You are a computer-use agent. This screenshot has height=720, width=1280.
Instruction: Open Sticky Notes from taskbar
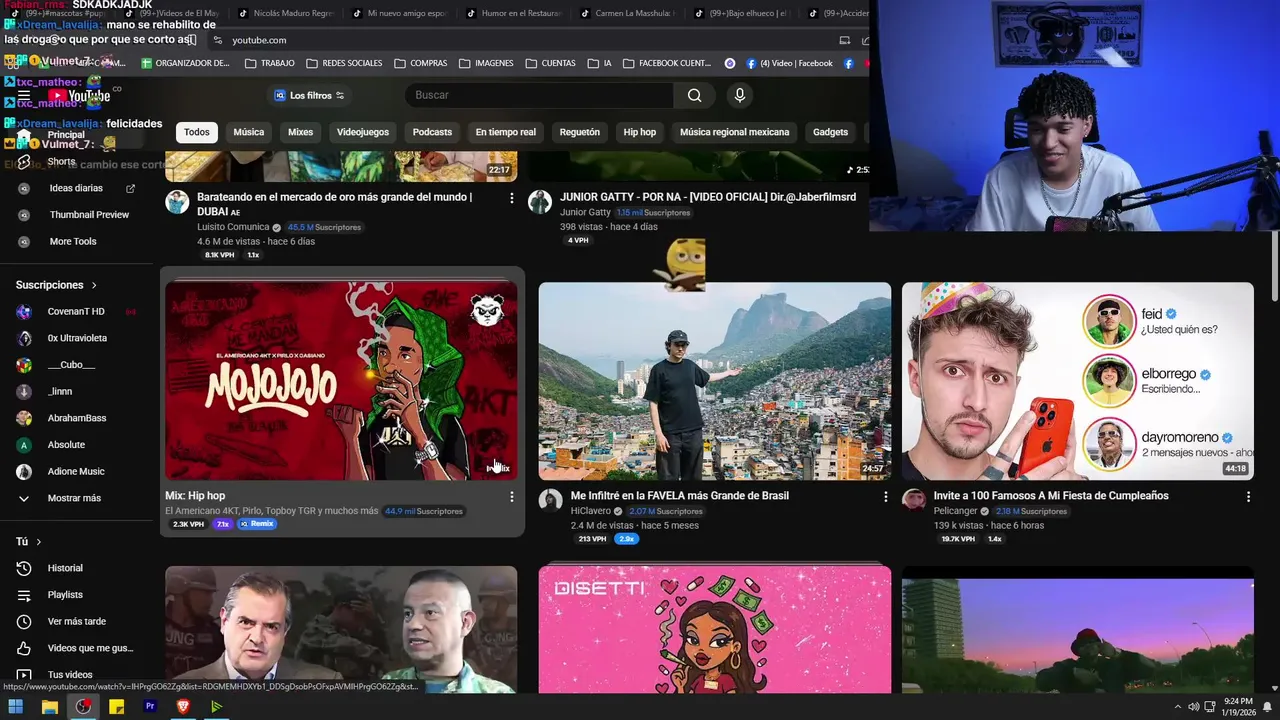pos(116,707)
